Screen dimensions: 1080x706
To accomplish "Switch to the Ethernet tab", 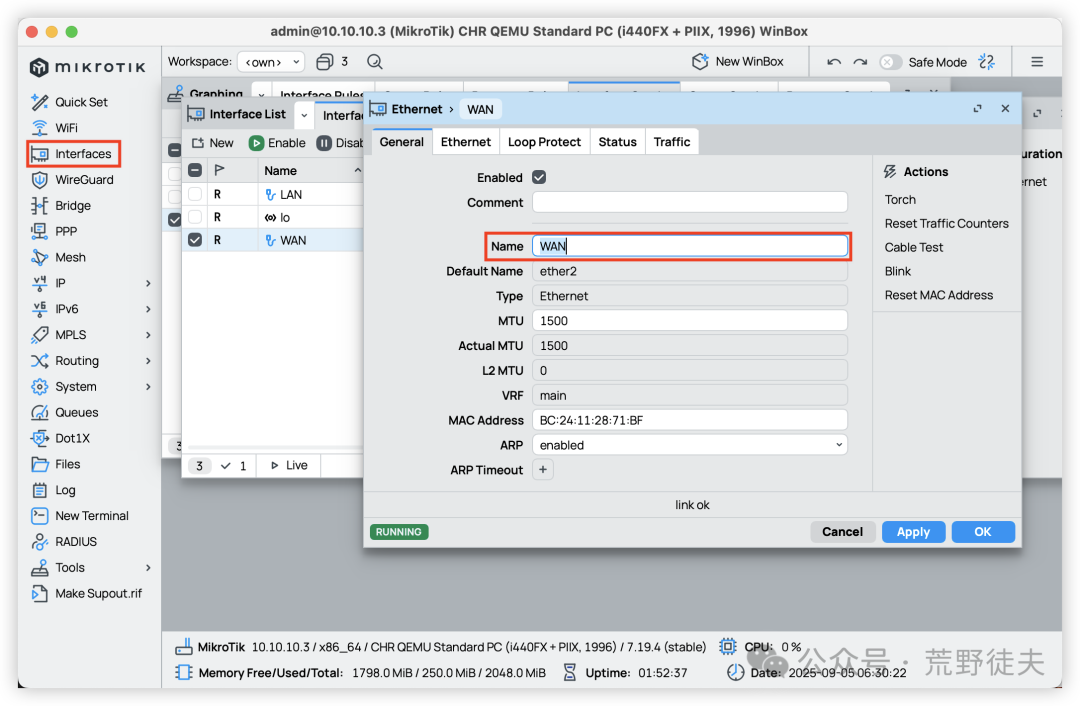I will 466,142.
